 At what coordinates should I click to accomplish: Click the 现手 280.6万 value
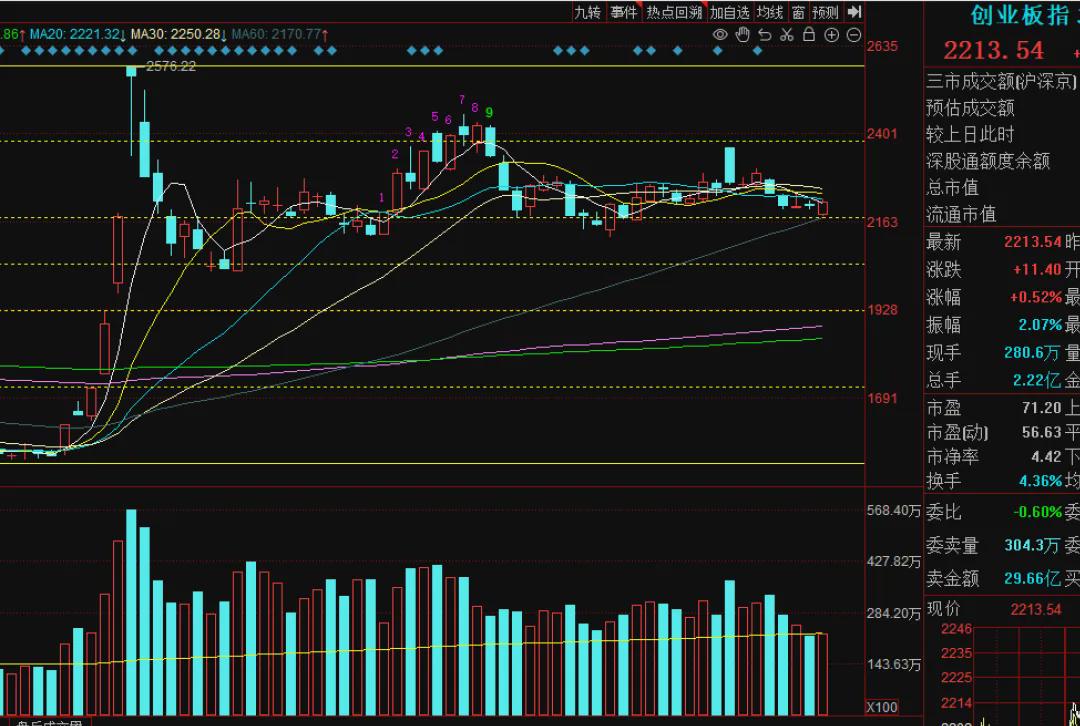coord(1032,353)
